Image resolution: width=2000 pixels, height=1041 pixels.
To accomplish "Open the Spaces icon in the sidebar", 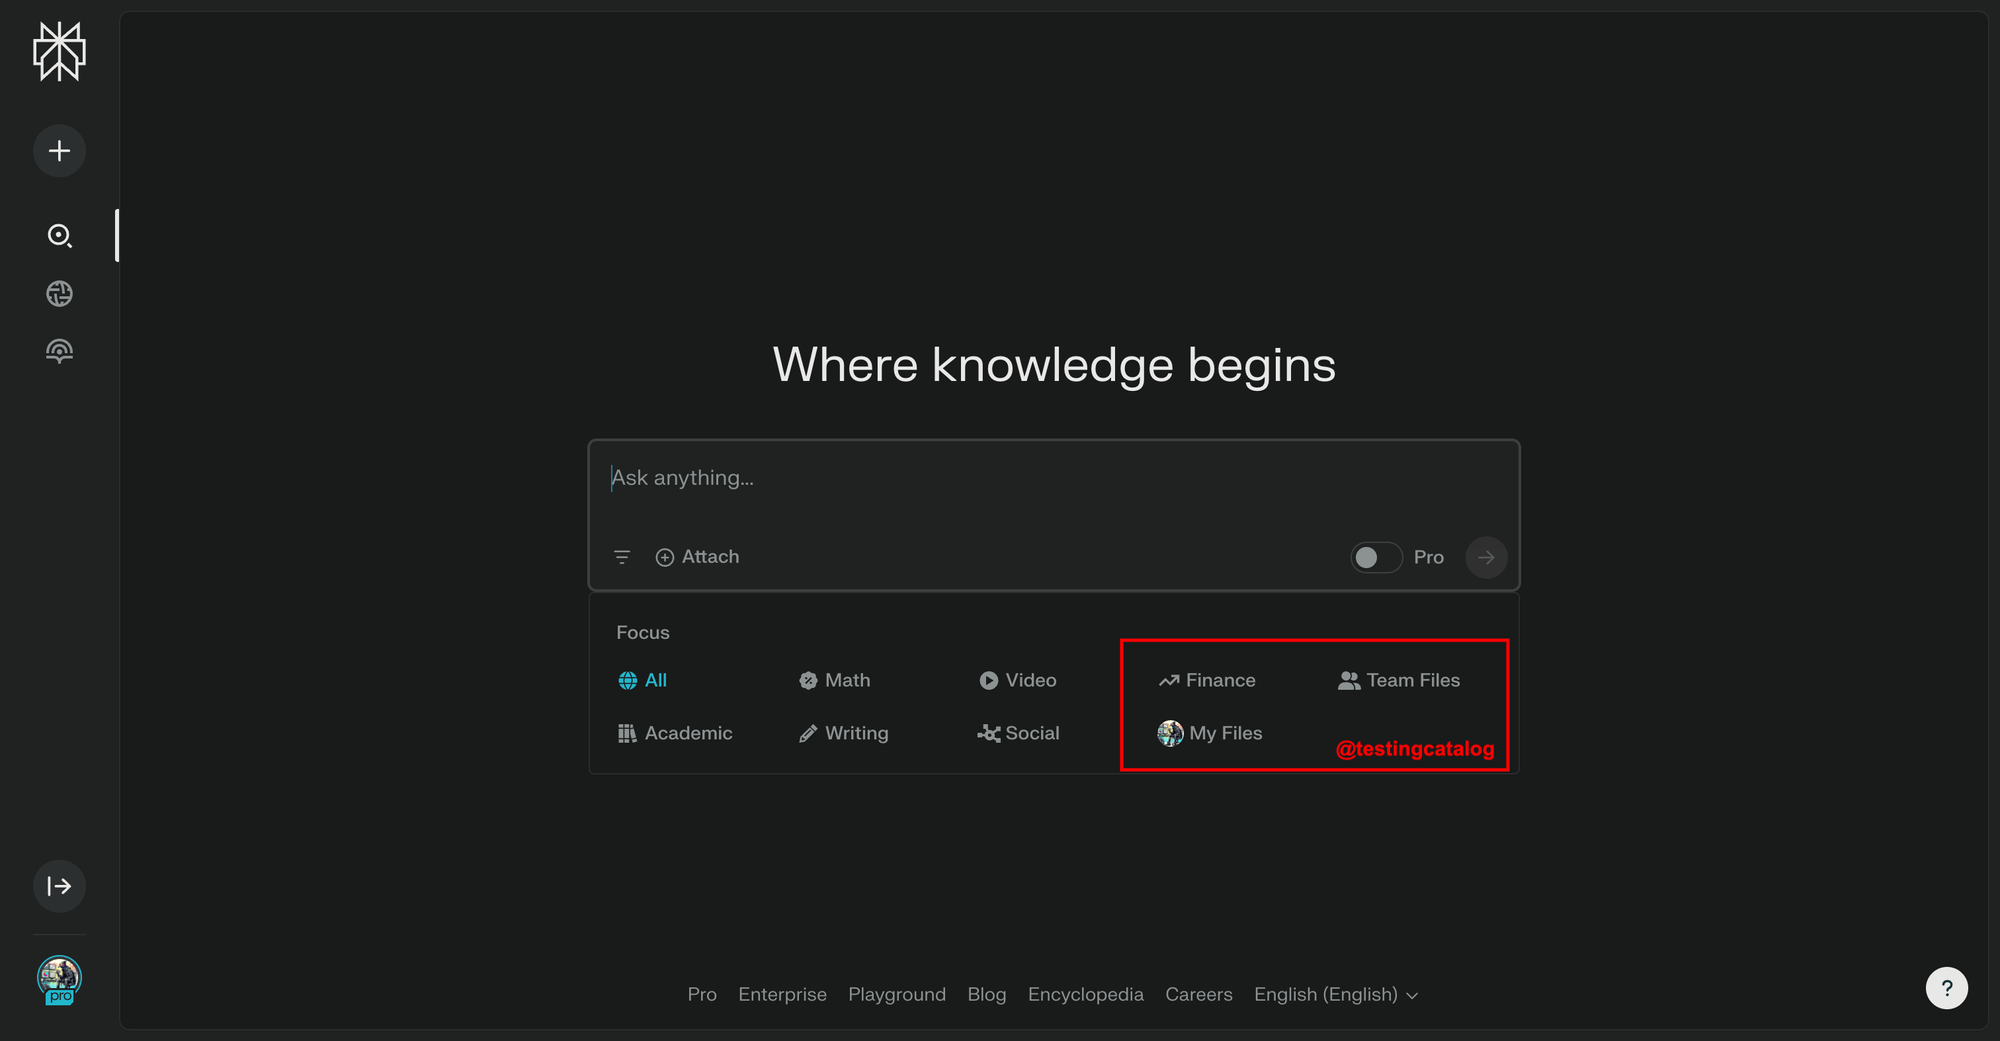I will tap(59, 351).
